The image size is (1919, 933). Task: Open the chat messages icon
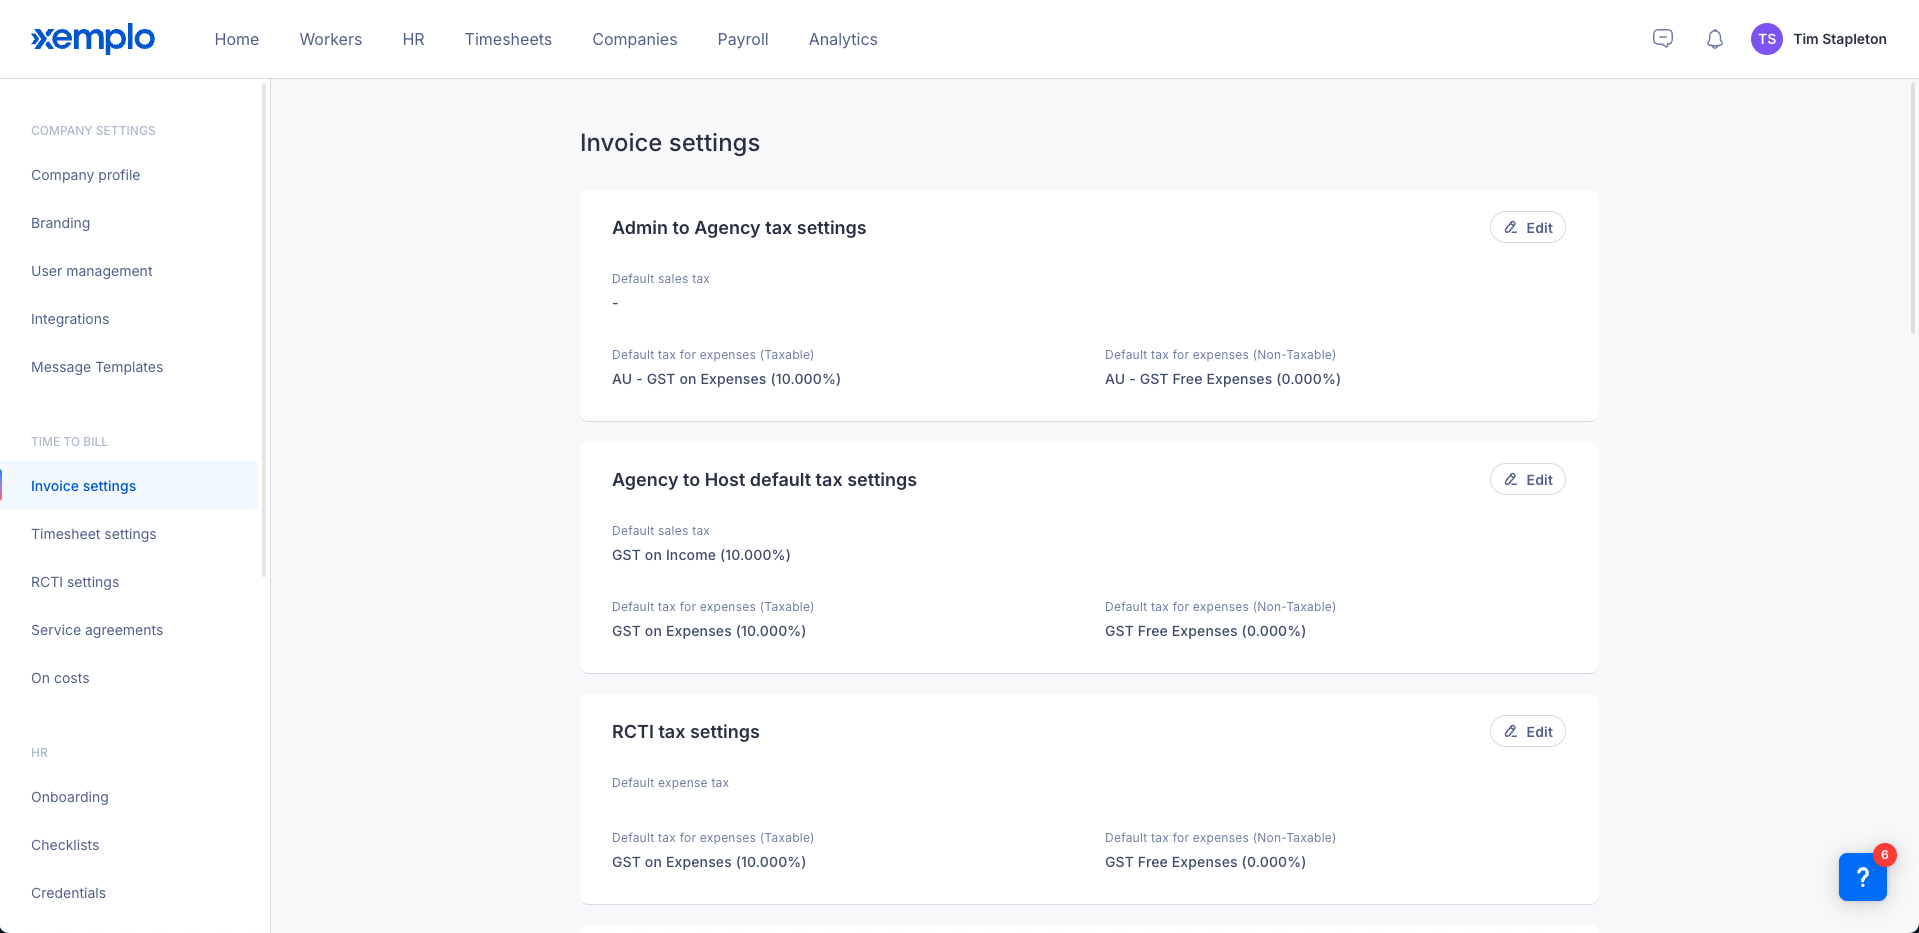(1662, 39)
